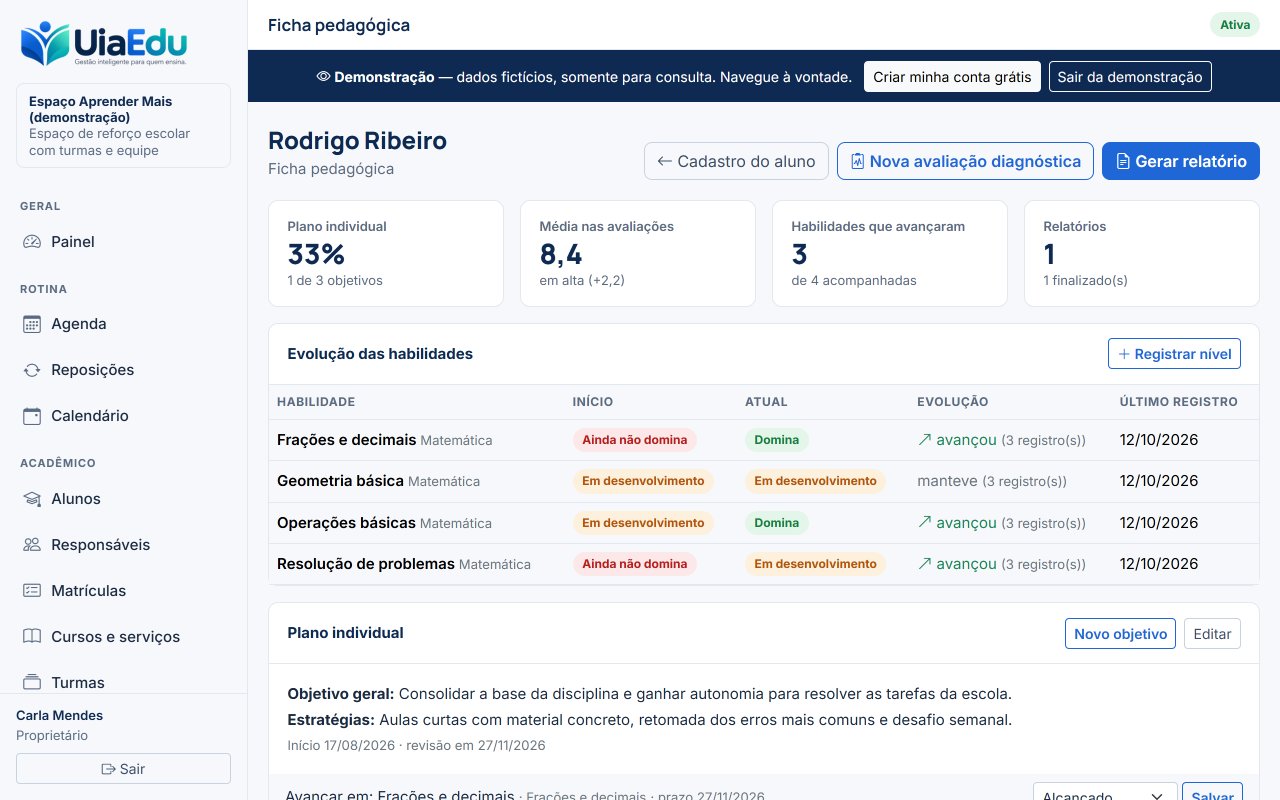Click the Matrículas card icon
The height and width of the screenshot is (800, 1280).
pyautogui.click(x=32, y=591)
